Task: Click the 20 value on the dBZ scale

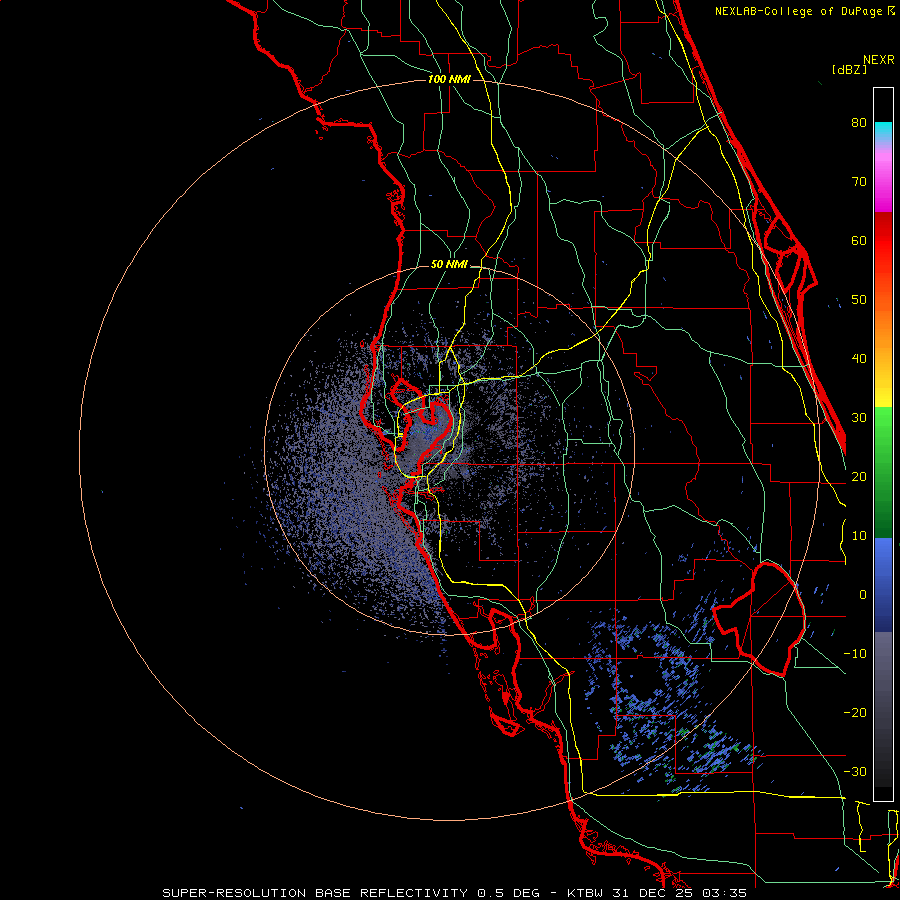Action: [859, 476]
